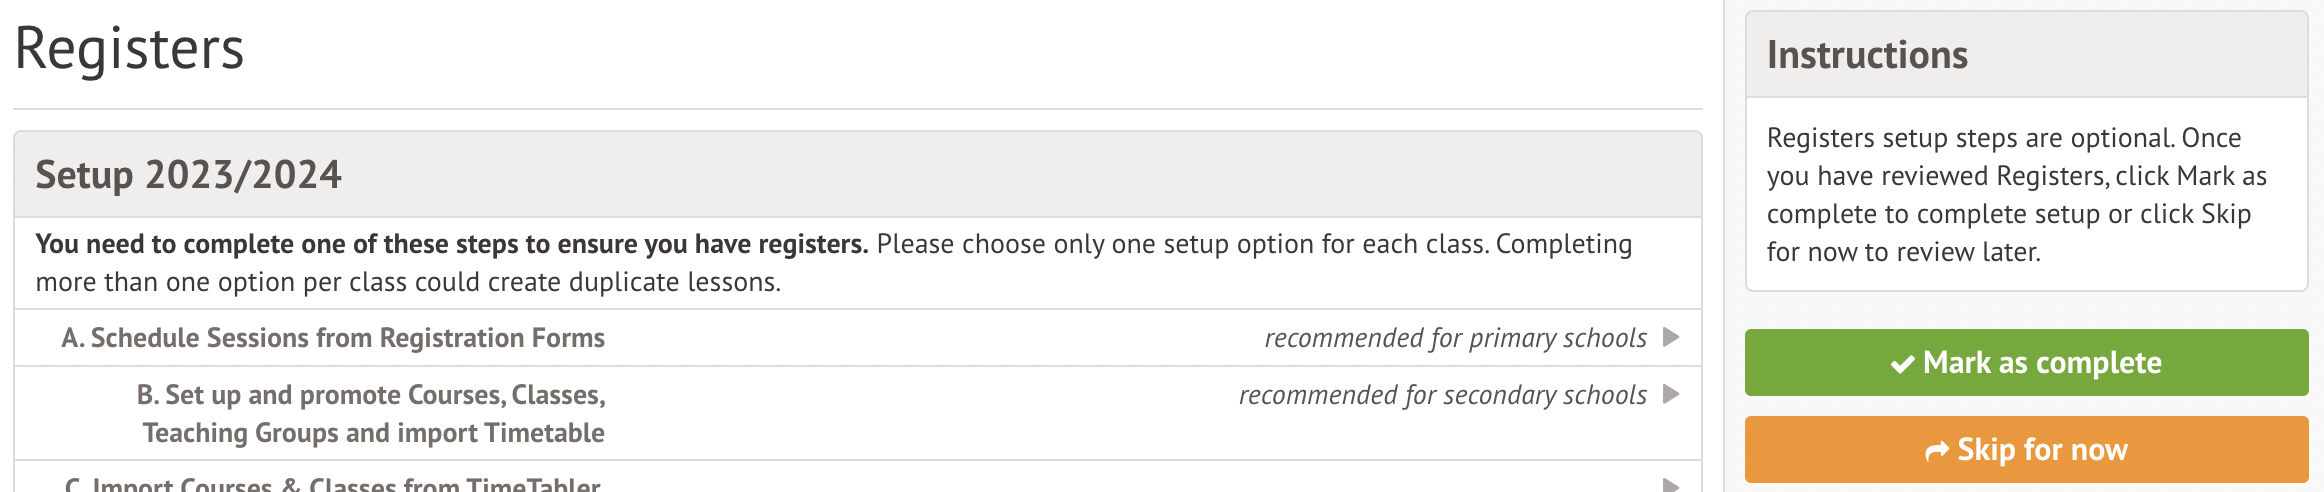The image size is (2324, 492).
Task: Expand the Schedule Sessions row arrow
Action: tap(1671, 337)
